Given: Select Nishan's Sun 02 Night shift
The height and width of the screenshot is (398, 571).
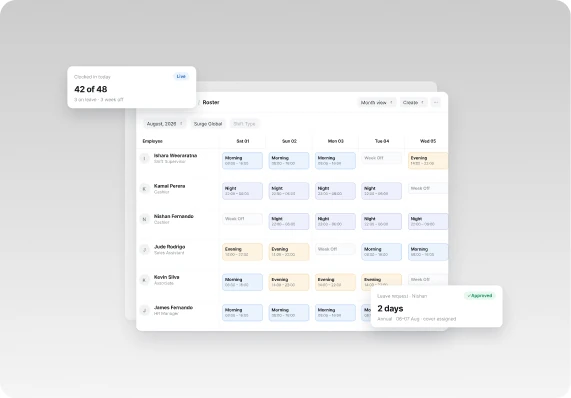Looking at the screenshot, I should 289,221.
